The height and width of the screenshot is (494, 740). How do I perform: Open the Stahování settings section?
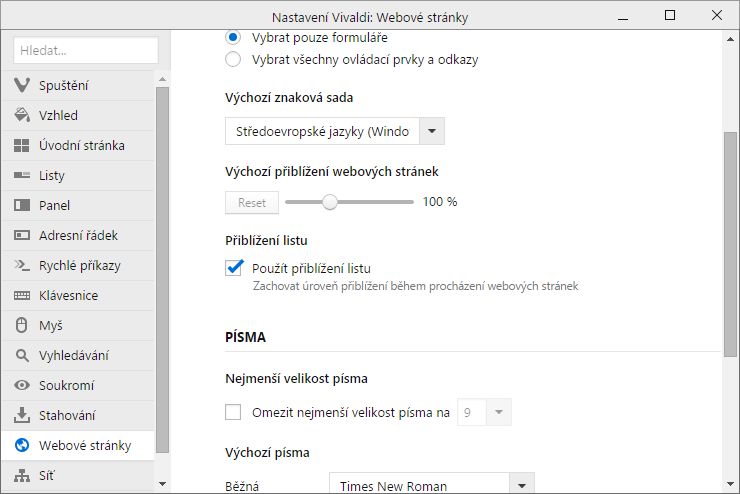pos(78,415)
